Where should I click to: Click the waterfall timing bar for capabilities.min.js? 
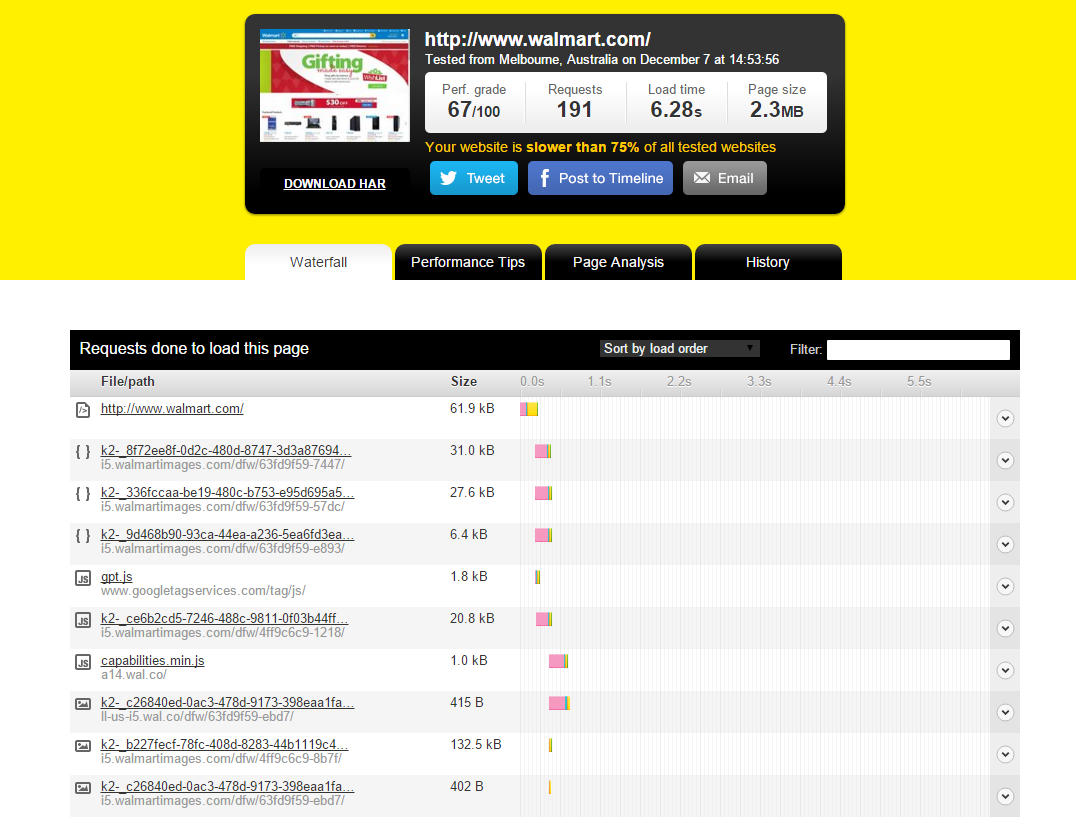click(559, 661)
